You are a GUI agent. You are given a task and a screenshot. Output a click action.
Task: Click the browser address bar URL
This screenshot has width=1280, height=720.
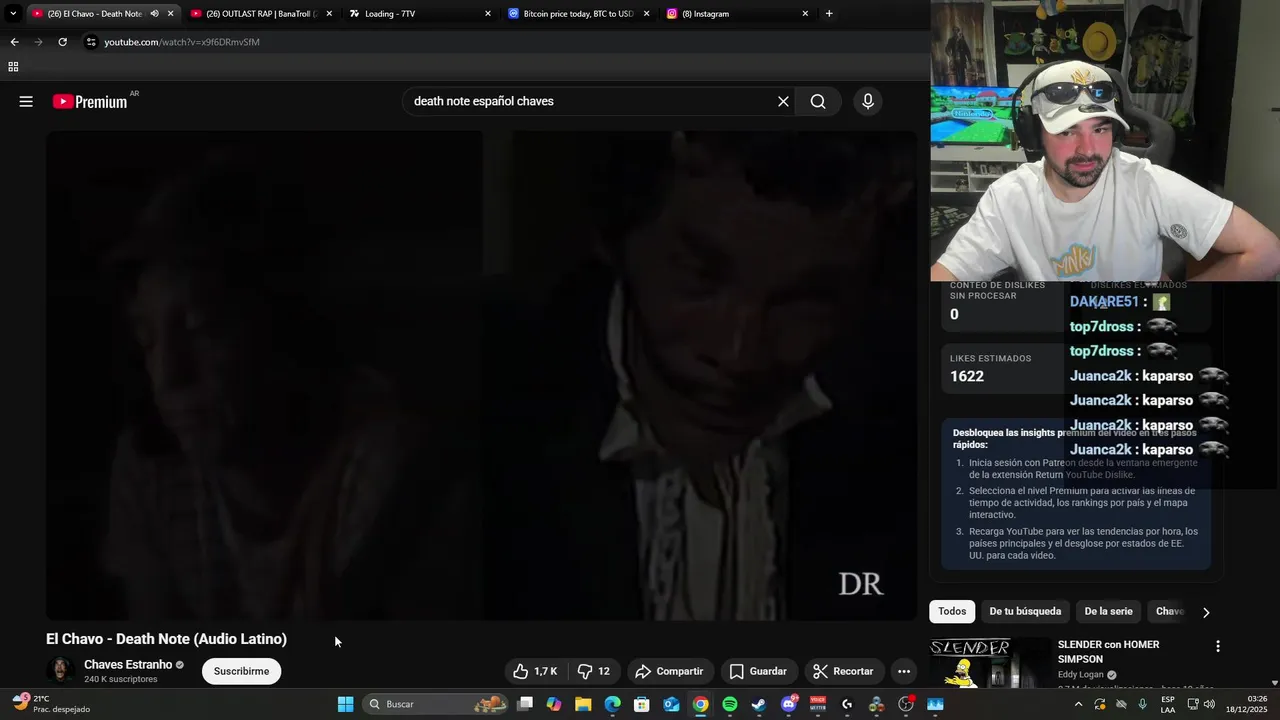182,42
